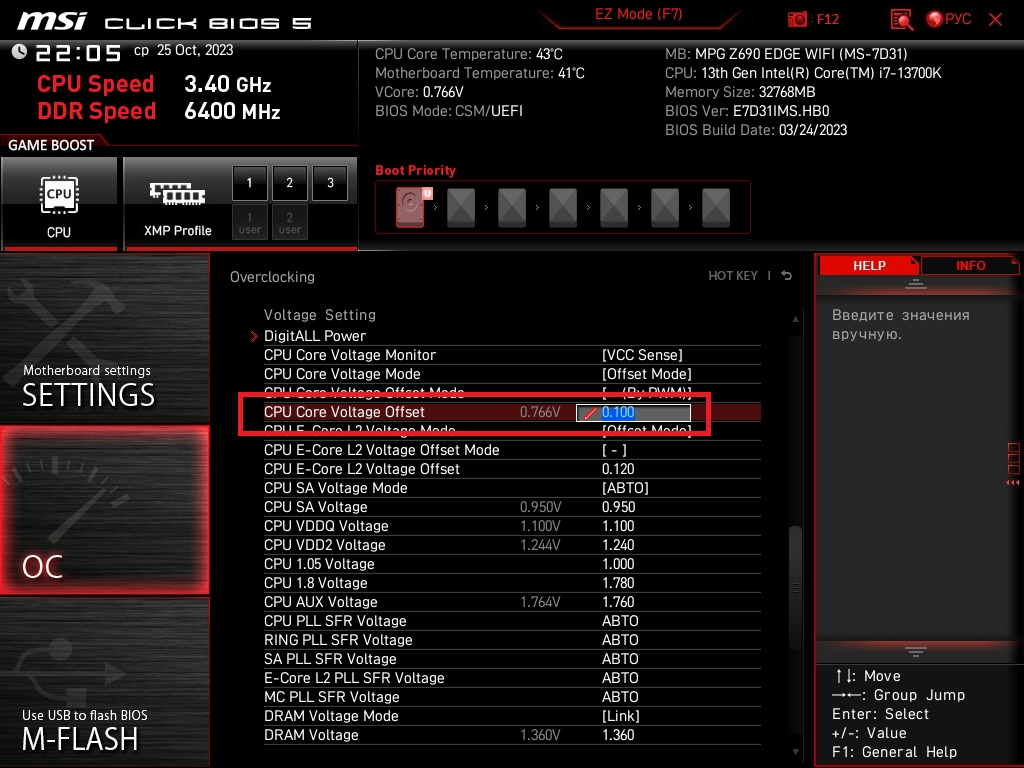Select CPU VDDQ Voltage value 1.100
The image size is (1024, 768).
618,526
